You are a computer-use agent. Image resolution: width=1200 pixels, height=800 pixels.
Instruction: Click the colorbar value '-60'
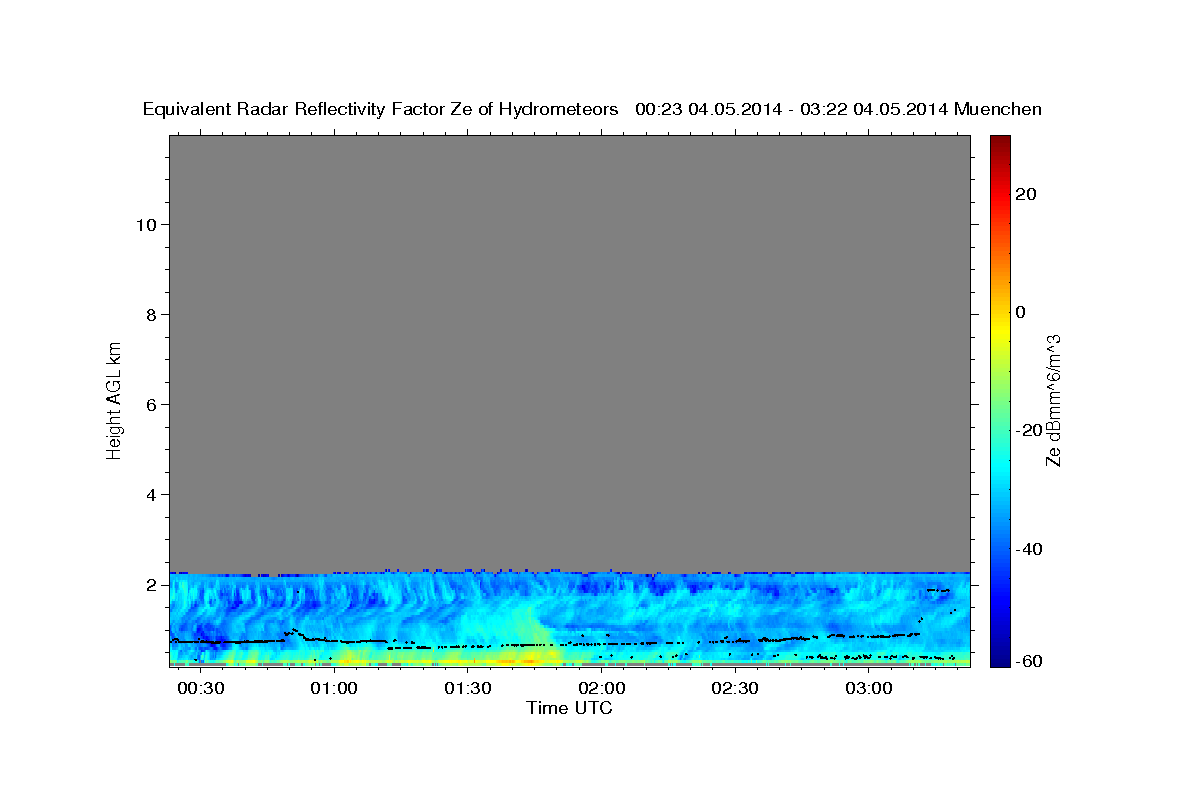(1029, 661)
